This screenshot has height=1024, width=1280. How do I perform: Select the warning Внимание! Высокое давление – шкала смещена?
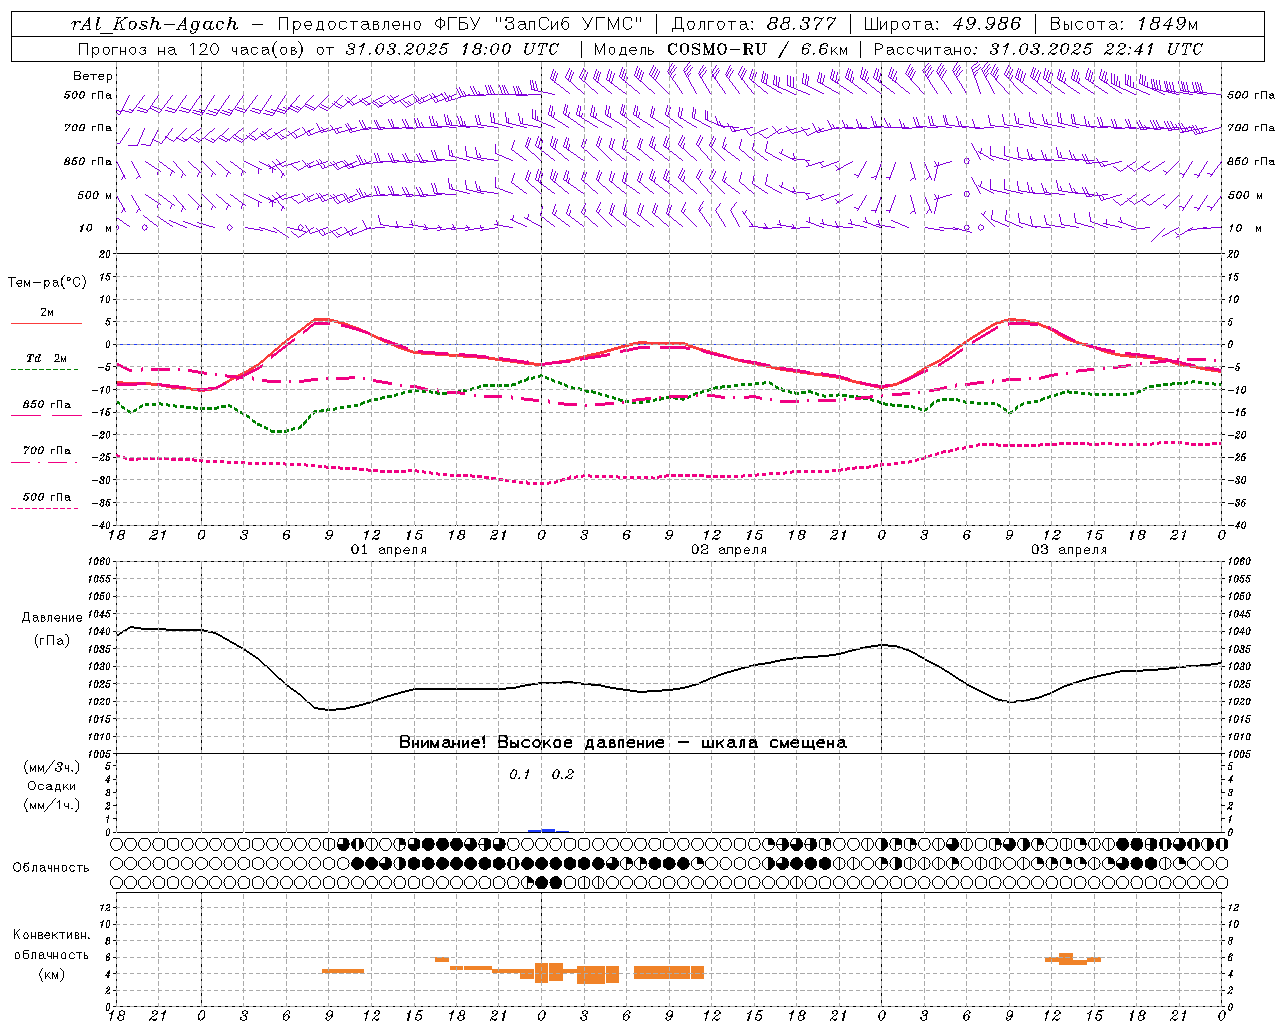coord(622,743)
